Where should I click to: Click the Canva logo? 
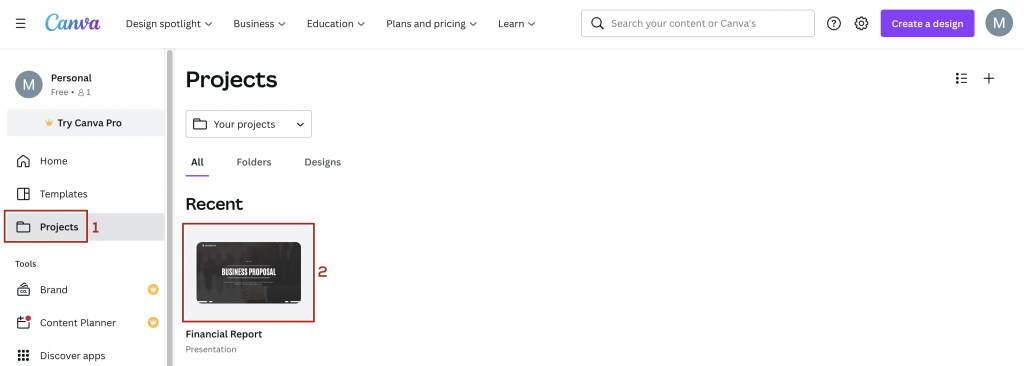coord(72,23)
